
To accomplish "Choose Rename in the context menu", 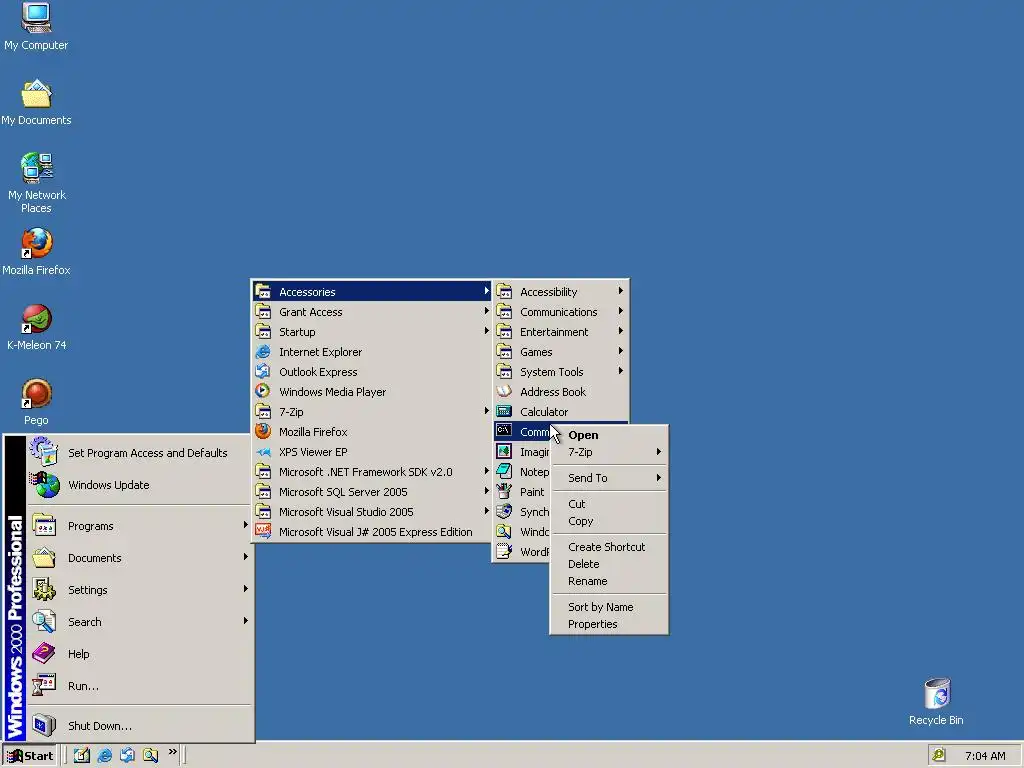I will click(x=609, y=581).
